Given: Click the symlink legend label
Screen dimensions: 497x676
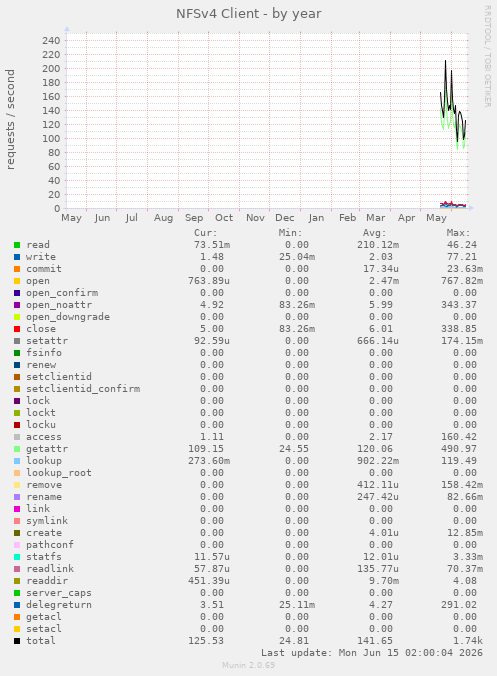Looking at the screenshot, I should (x=47, y=521).
